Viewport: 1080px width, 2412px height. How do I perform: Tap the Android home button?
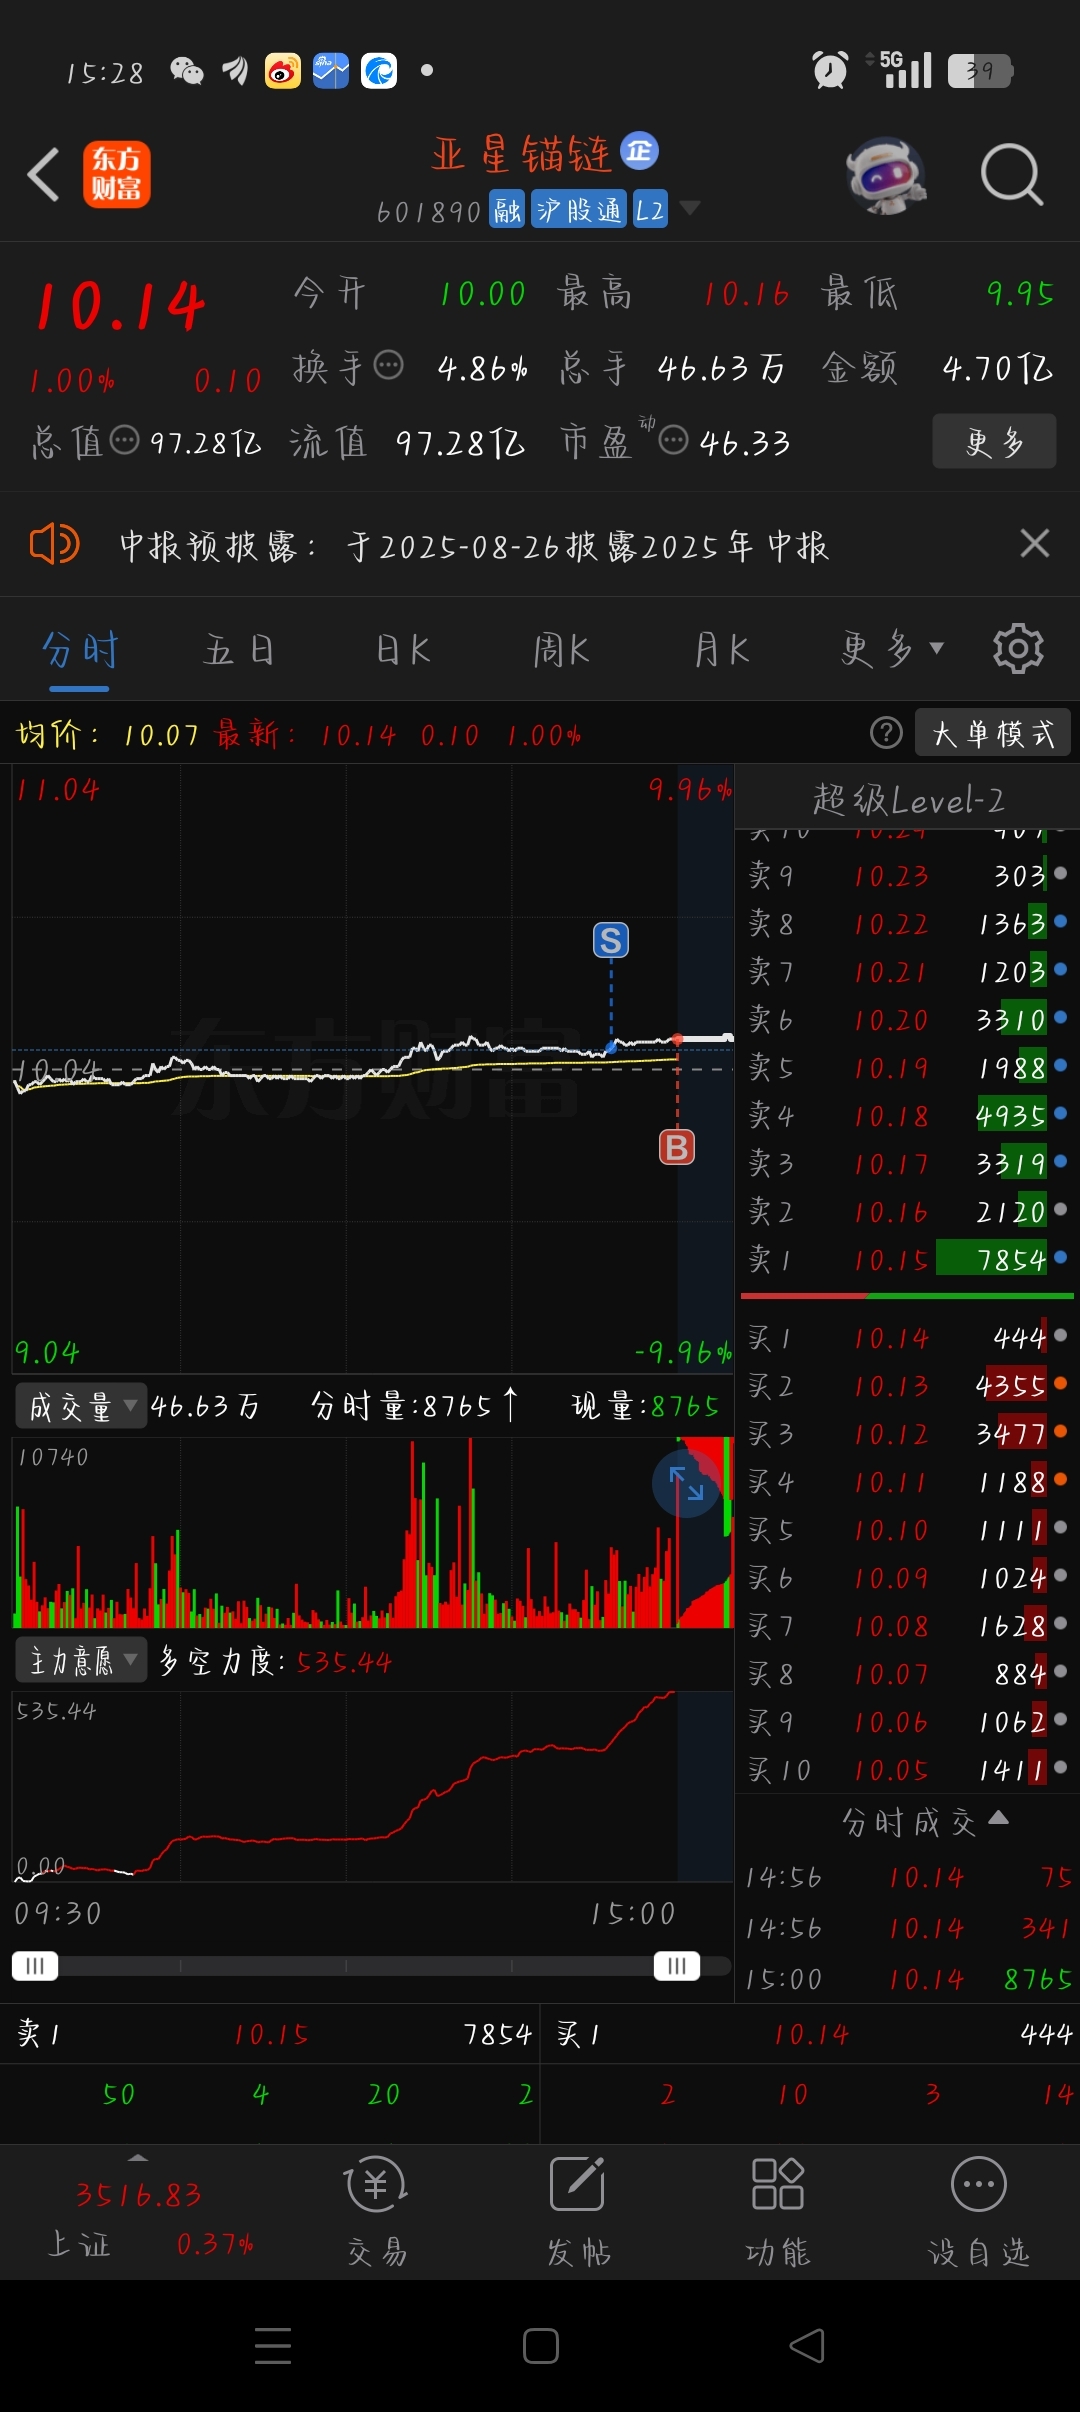click(x=540, y=2346)
